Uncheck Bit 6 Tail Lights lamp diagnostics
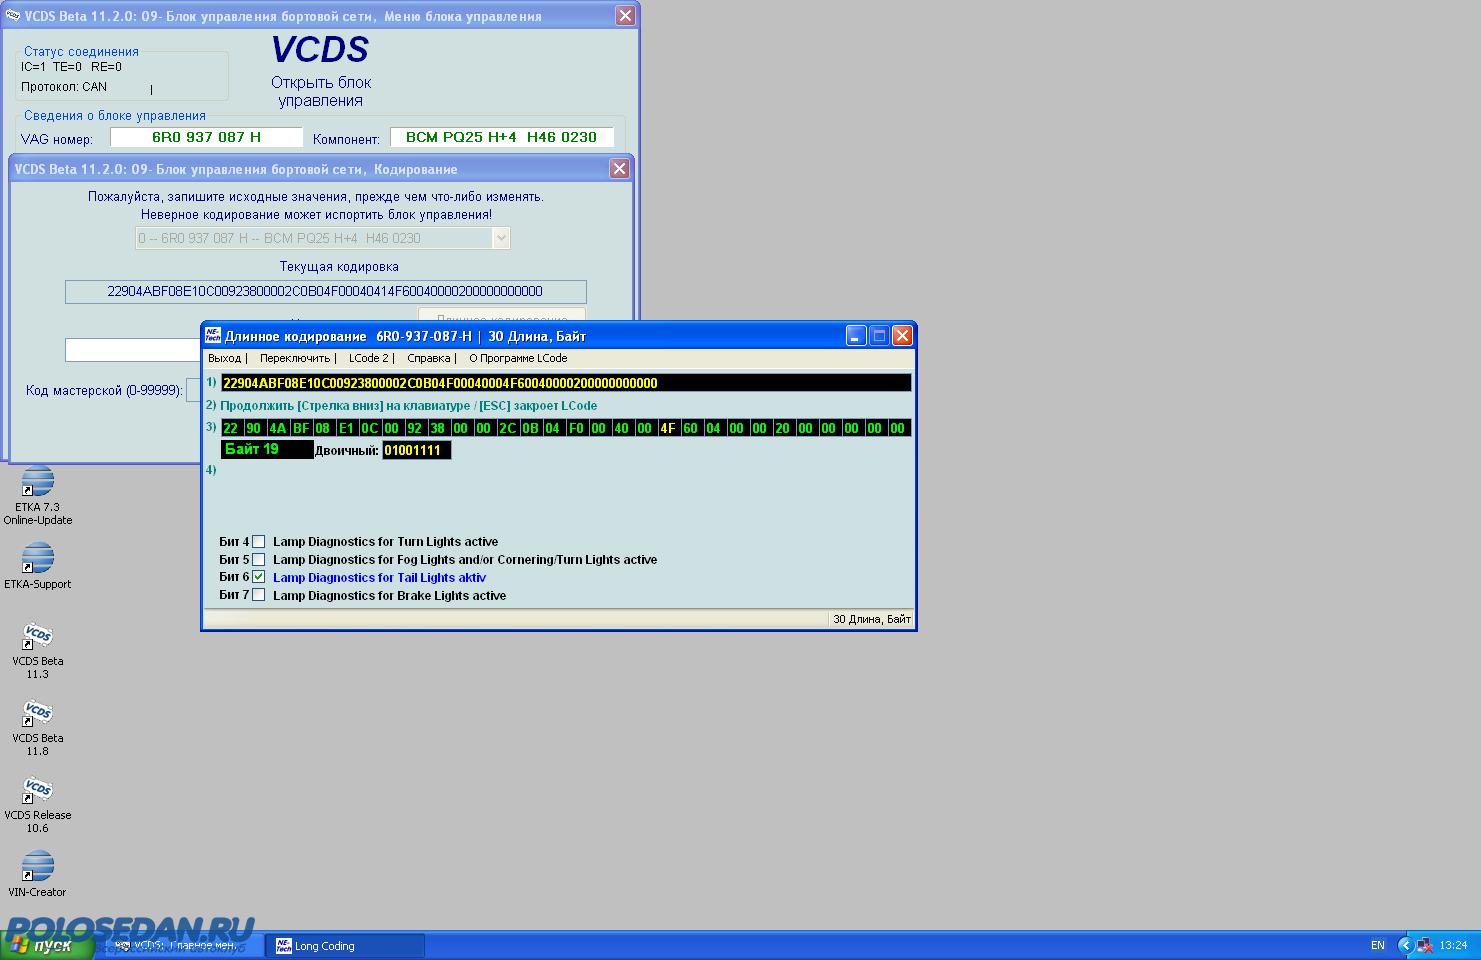The image size is (1481, 960). tap(259, 578)
